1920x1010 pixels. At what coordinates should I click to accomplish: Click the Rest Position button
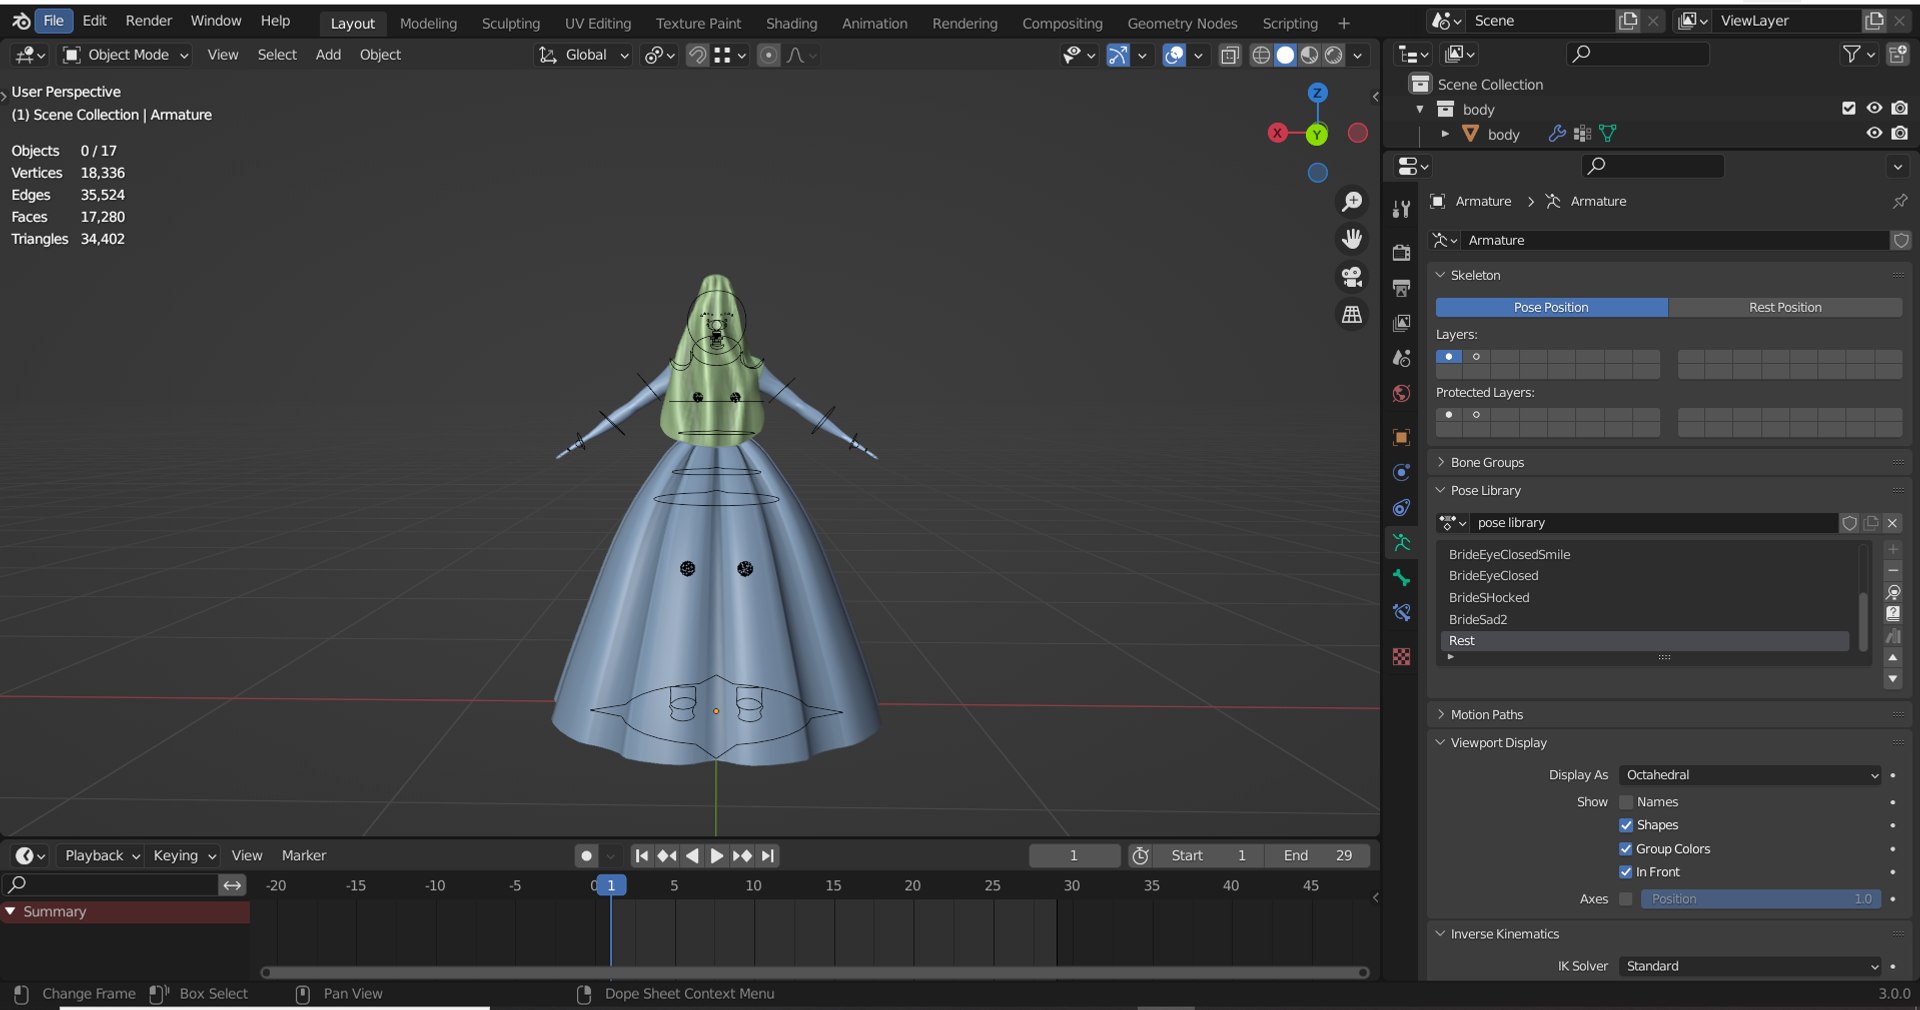(1785, 307)
